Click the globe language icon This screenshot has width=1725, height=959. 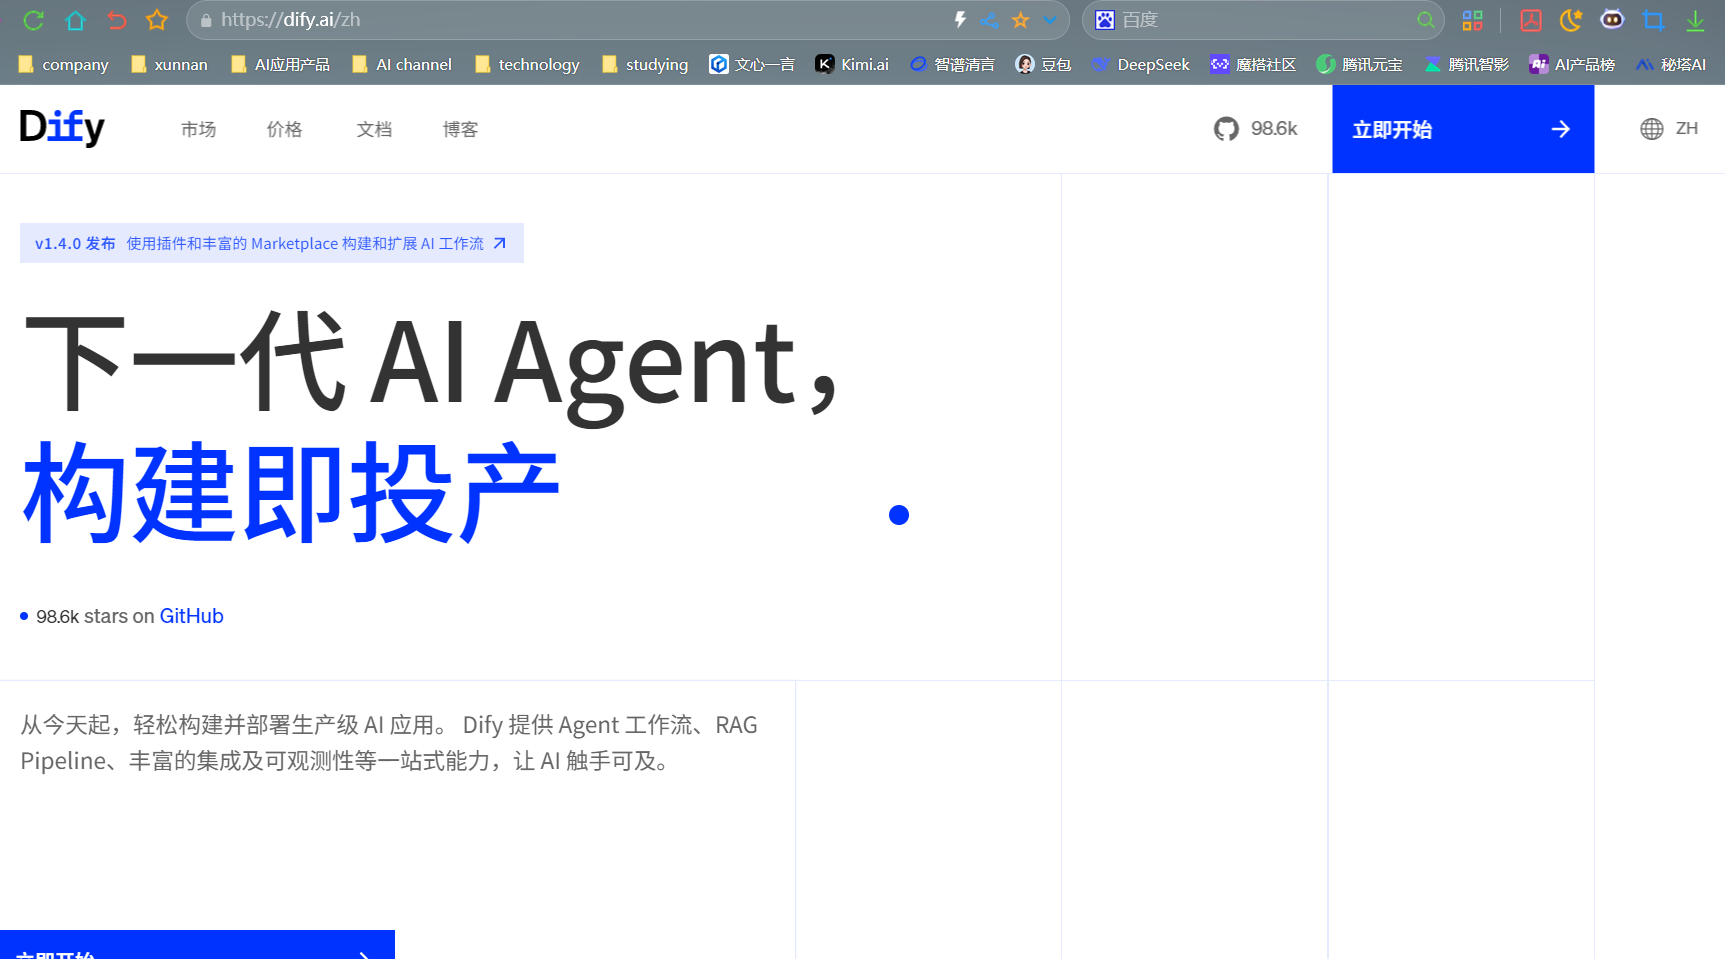click(x=1652, y=129)
